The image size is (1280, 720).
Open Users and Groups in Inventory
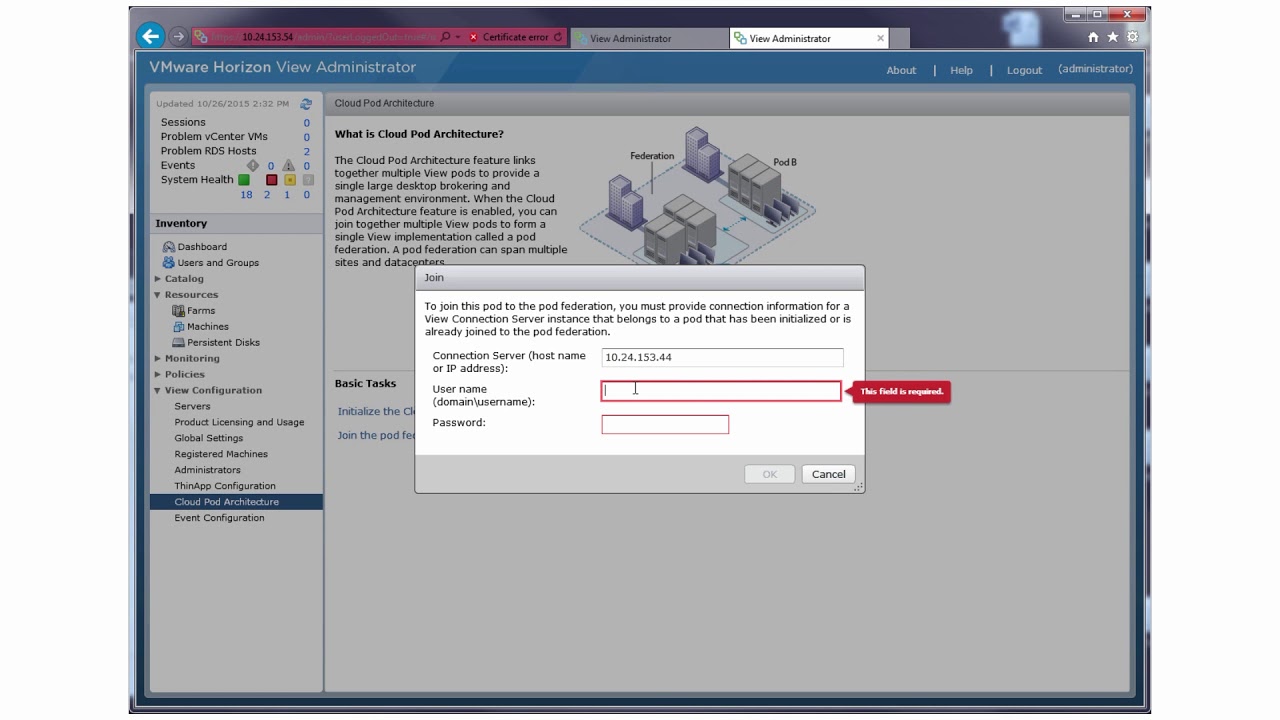(218, 263)
